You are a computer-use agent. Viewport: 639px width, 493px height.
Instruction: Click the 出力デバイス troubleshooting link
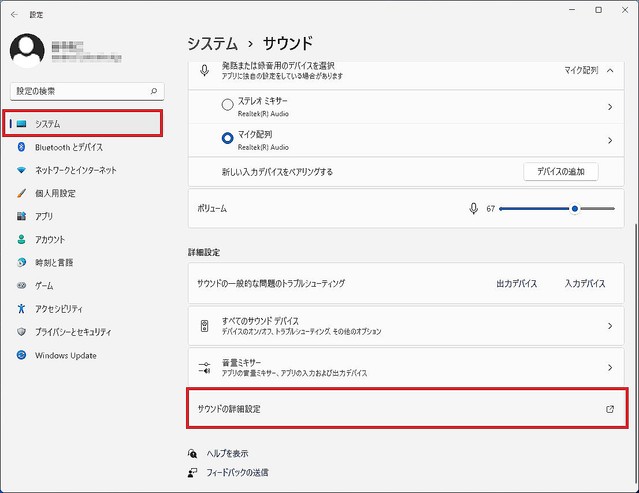tap(516, 284)
